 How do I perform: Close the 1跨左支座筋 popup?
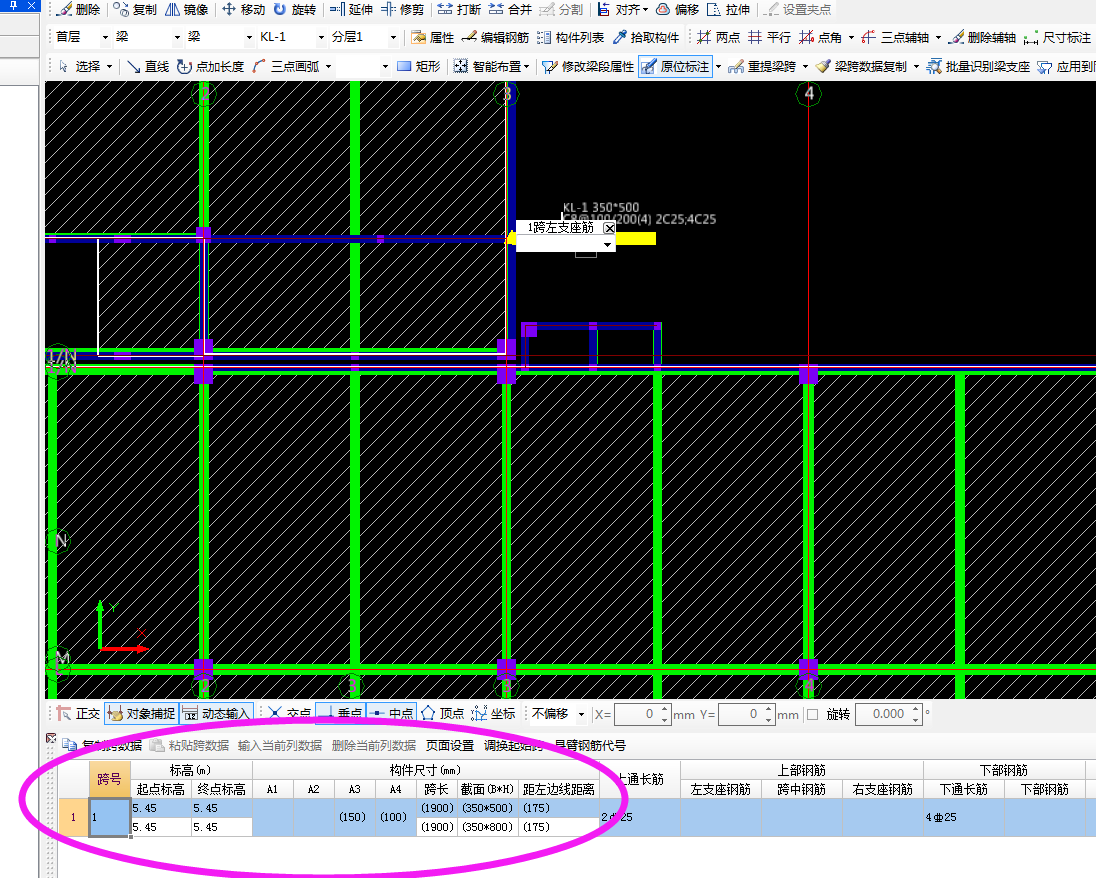click(x=610, y=228)
